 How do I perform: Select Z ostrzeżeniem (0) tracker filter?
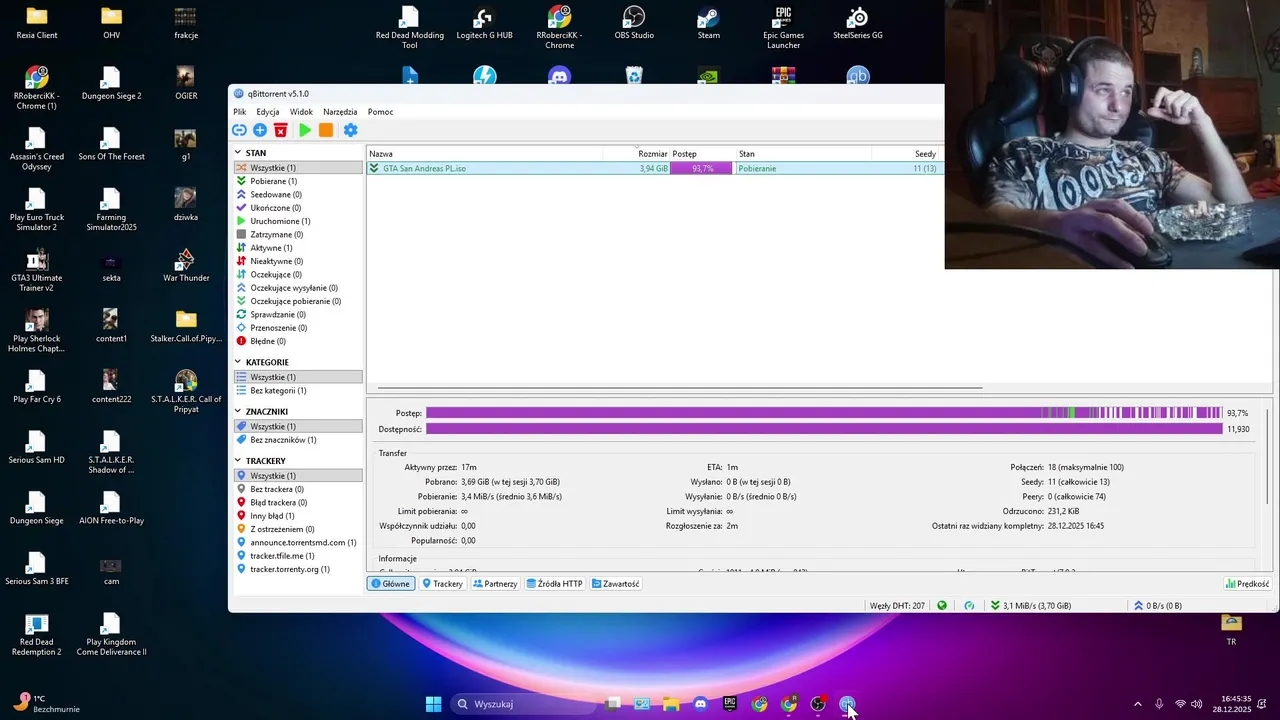pyautogui.click(x=298, y=529)
